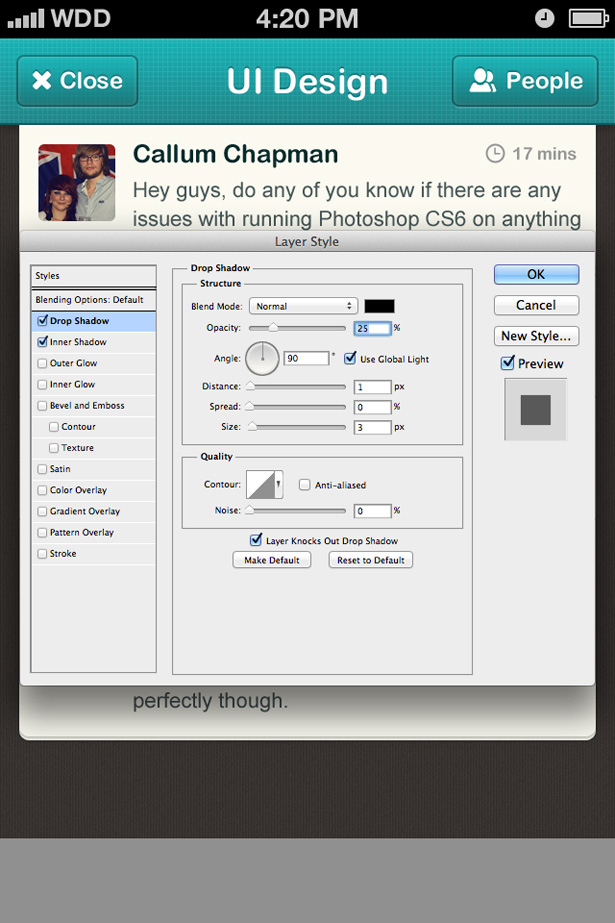Click the alarm clock status bar icon
This screenshot has height=923, width=615.
545,18
